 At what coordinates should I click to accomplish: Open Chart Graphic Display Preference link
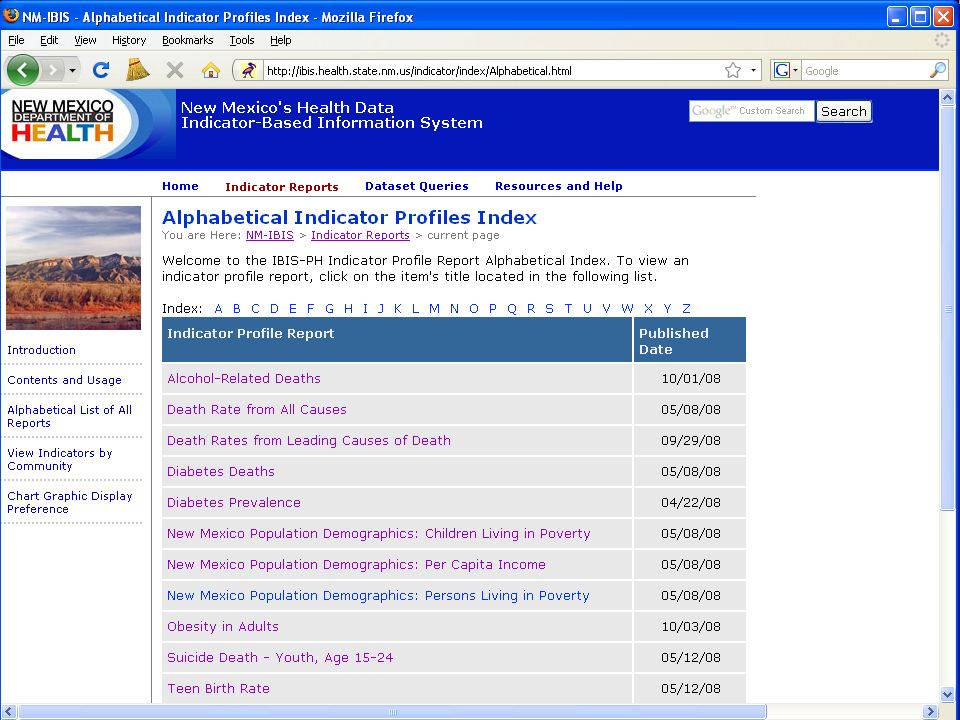[70, 502]
